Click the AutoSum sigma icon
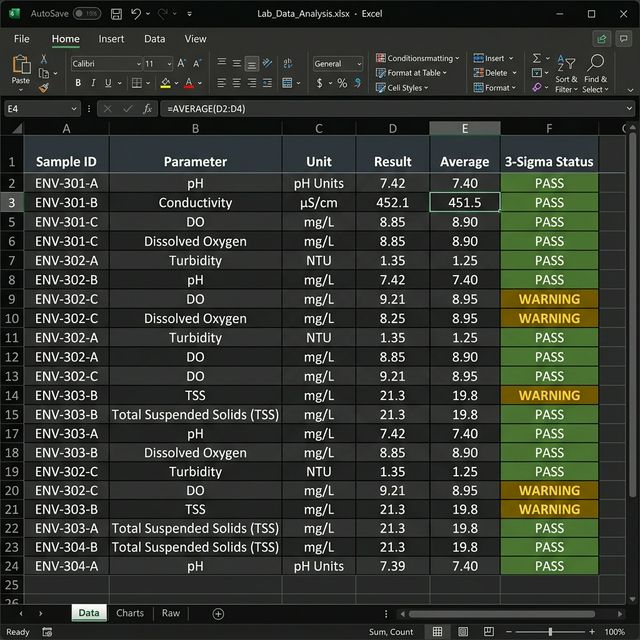Image resolution: width=640 pixels, height=640 pixels. tap(537, 58)
